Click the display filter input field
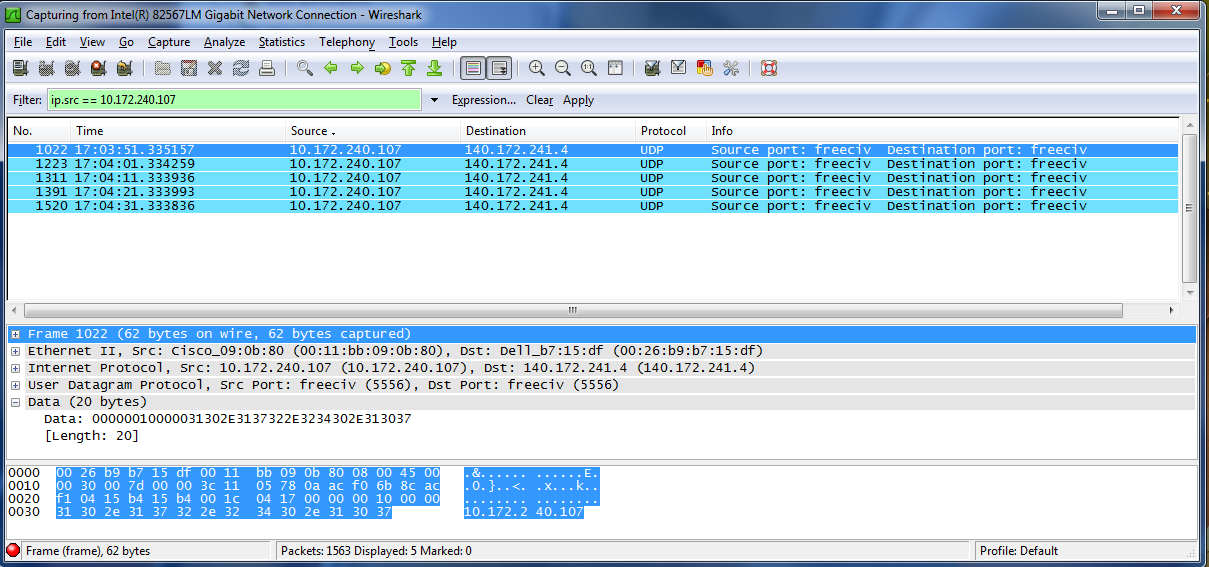The image size is (1209, 567). [x=234, y=100]
